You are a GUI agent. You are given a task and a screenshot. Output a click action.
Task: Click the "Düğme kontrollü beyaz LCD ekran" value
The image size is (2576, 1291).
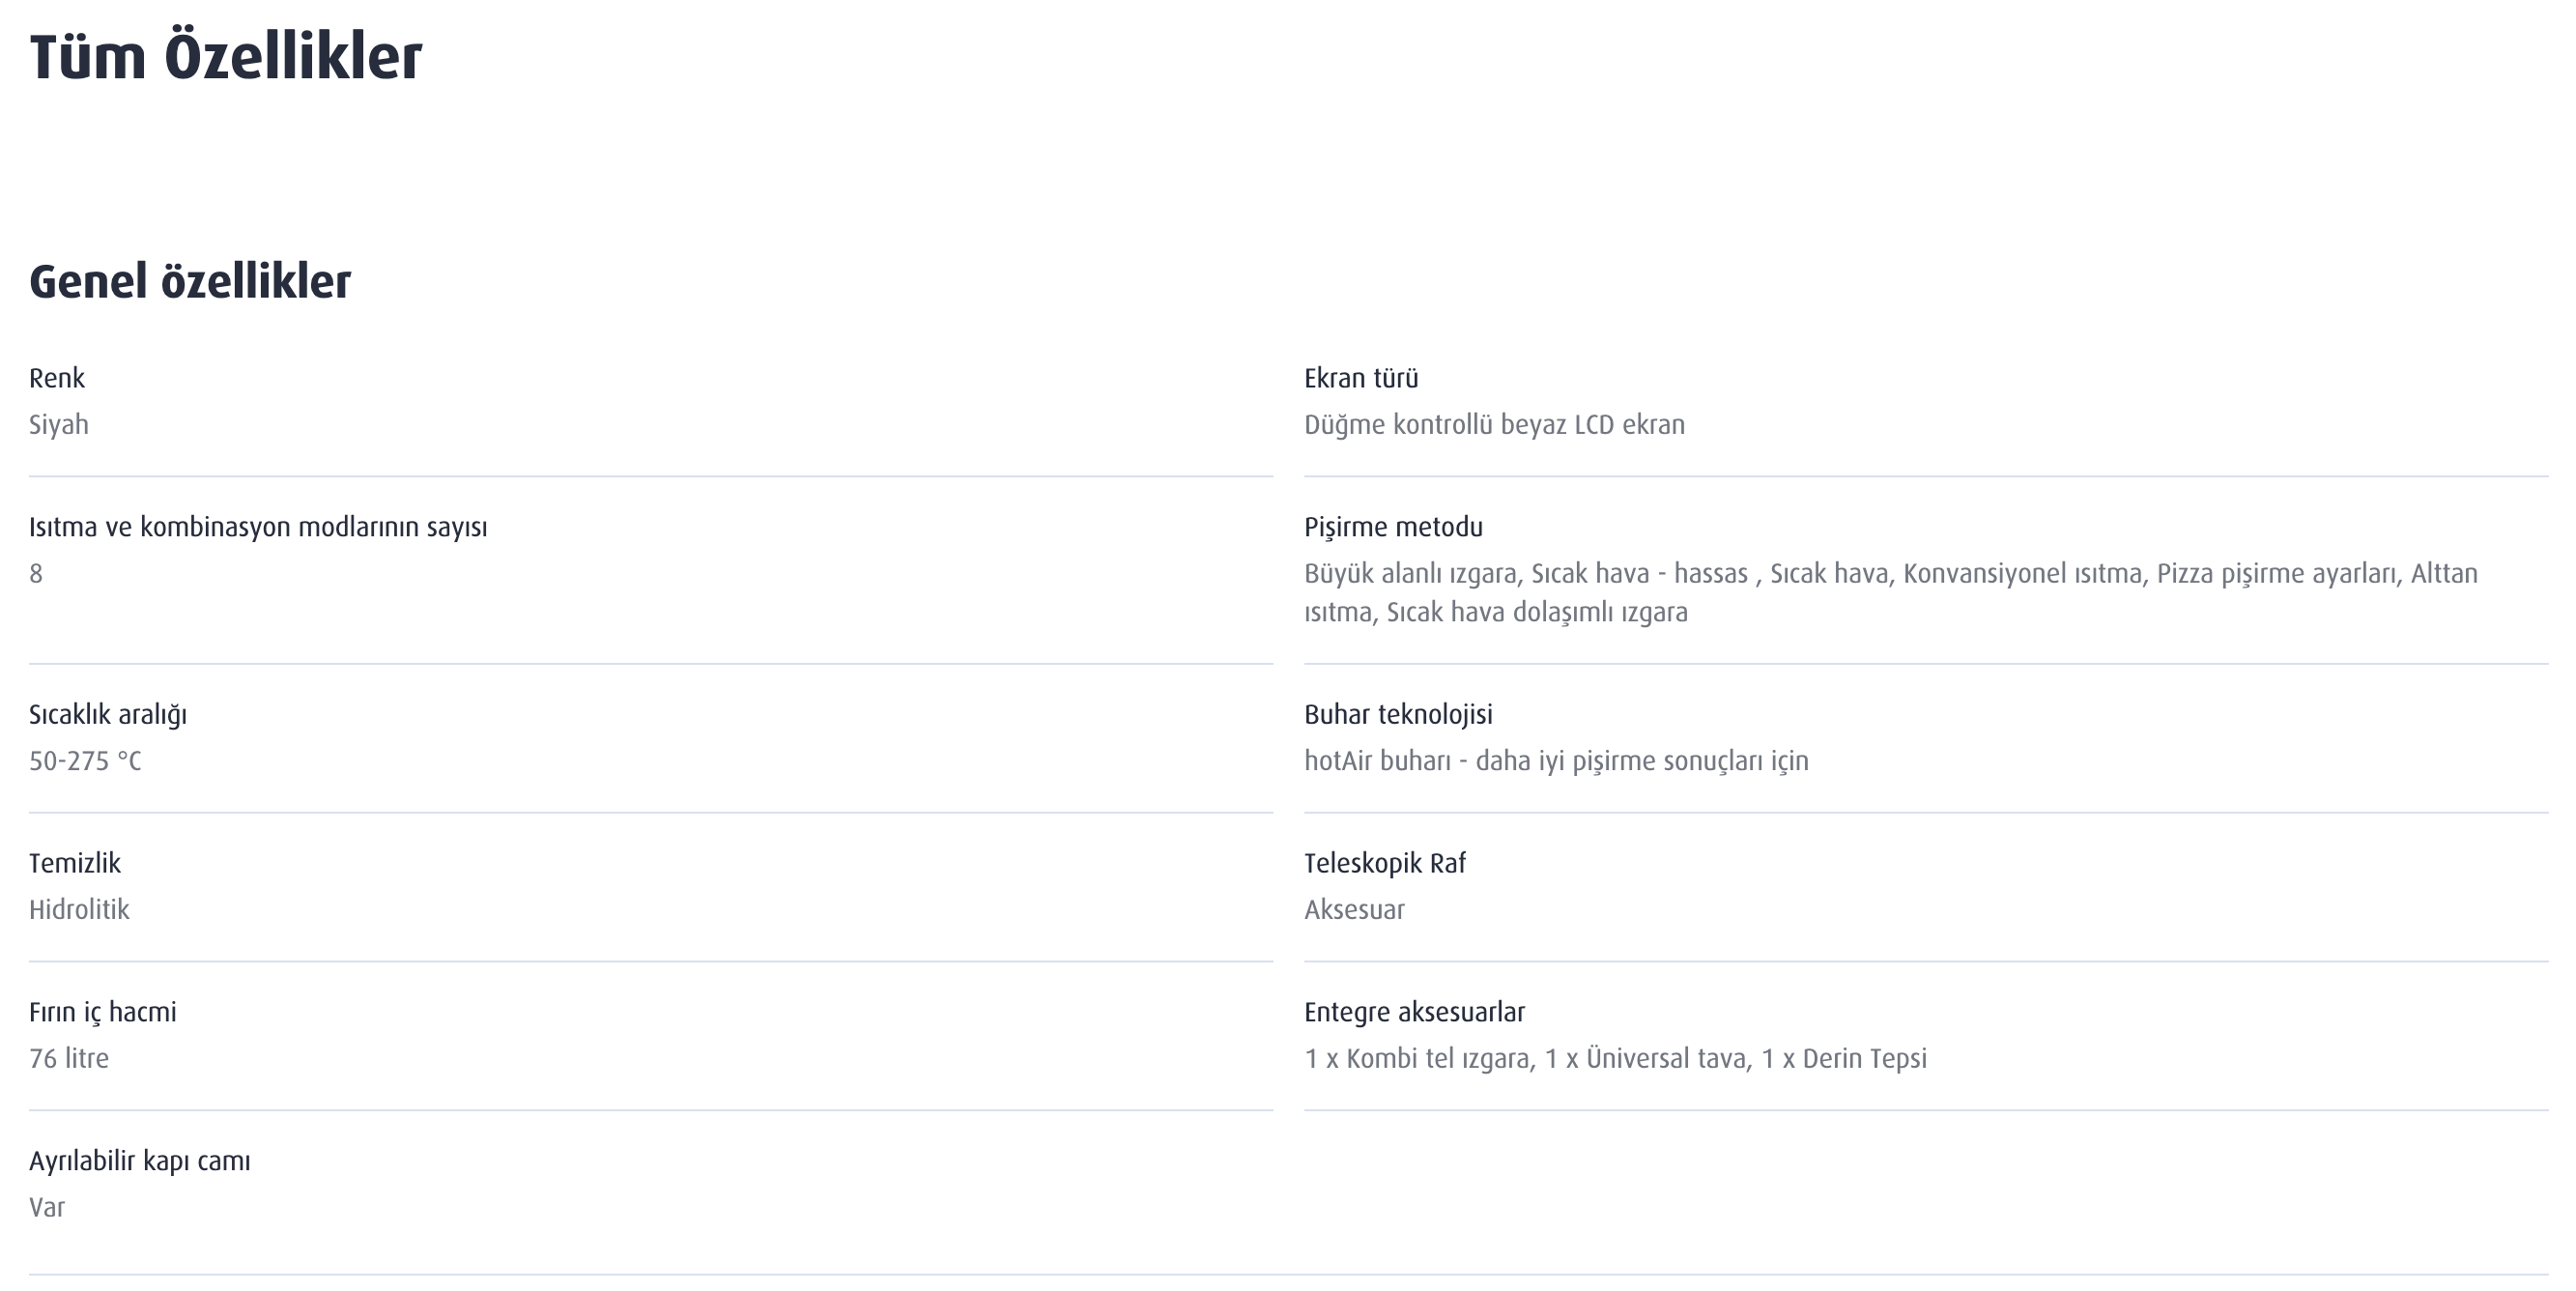tap(1494, 425)
